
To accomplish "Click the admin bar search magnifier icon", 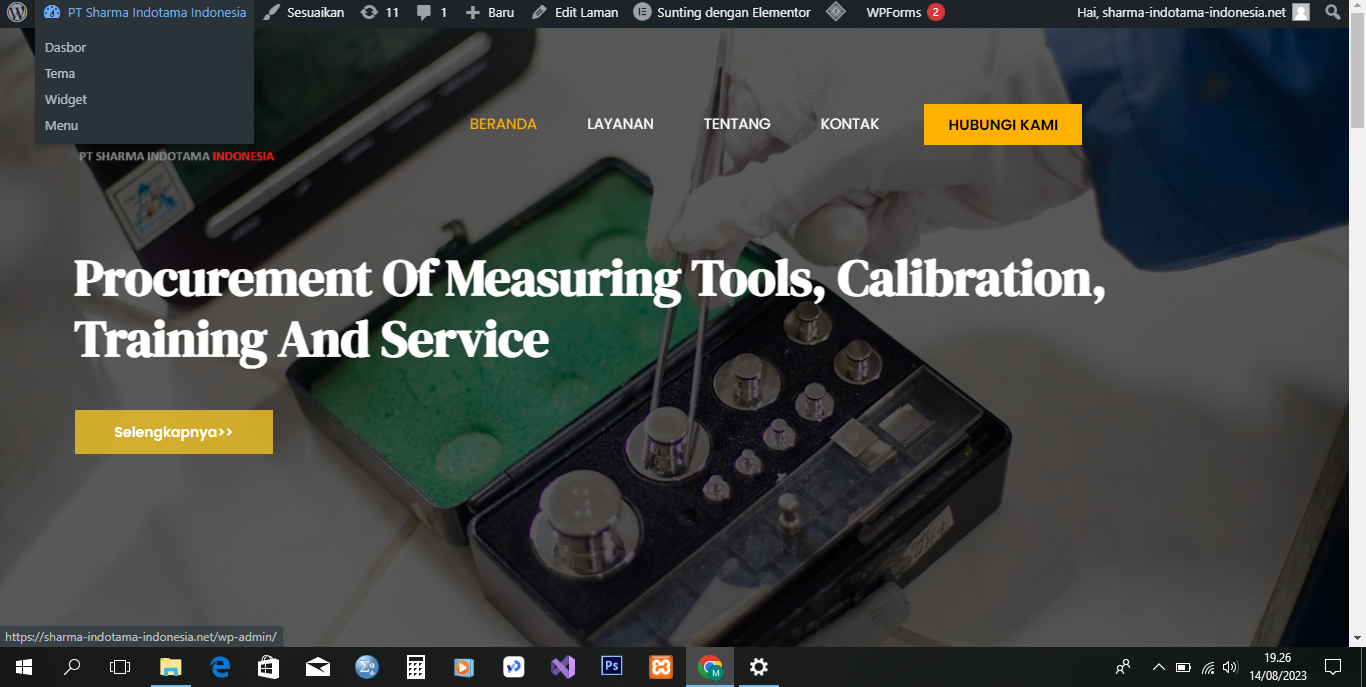I will [1332, 13].
